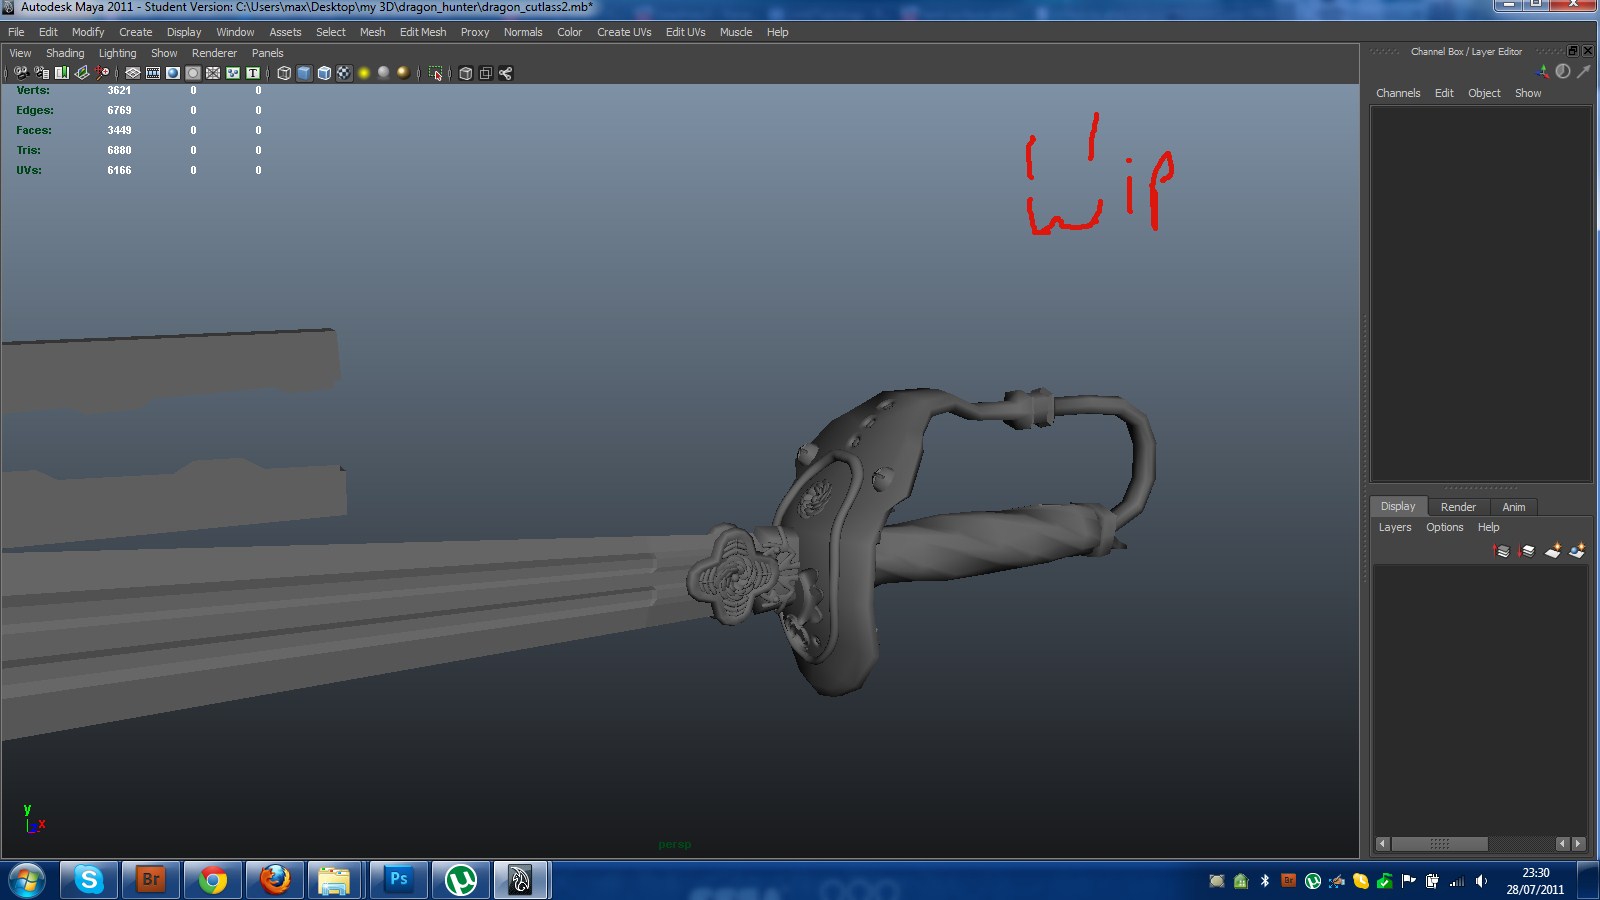Toggle the Field Chart icon
The height and width of the screenshot is (900, 1600).
[x=212, y=73]
